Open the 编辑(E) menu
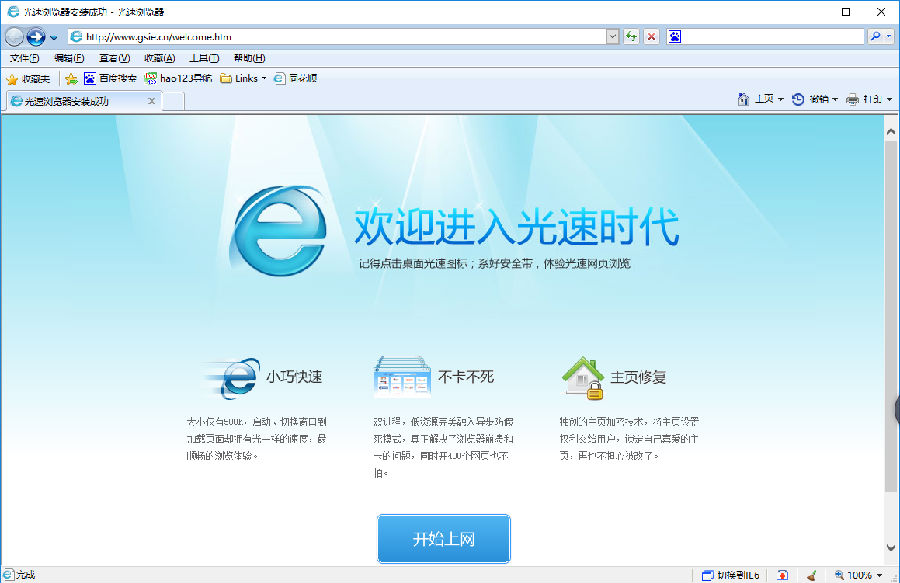The height and width of the screenshot is (583, 900). coord(69,58)
